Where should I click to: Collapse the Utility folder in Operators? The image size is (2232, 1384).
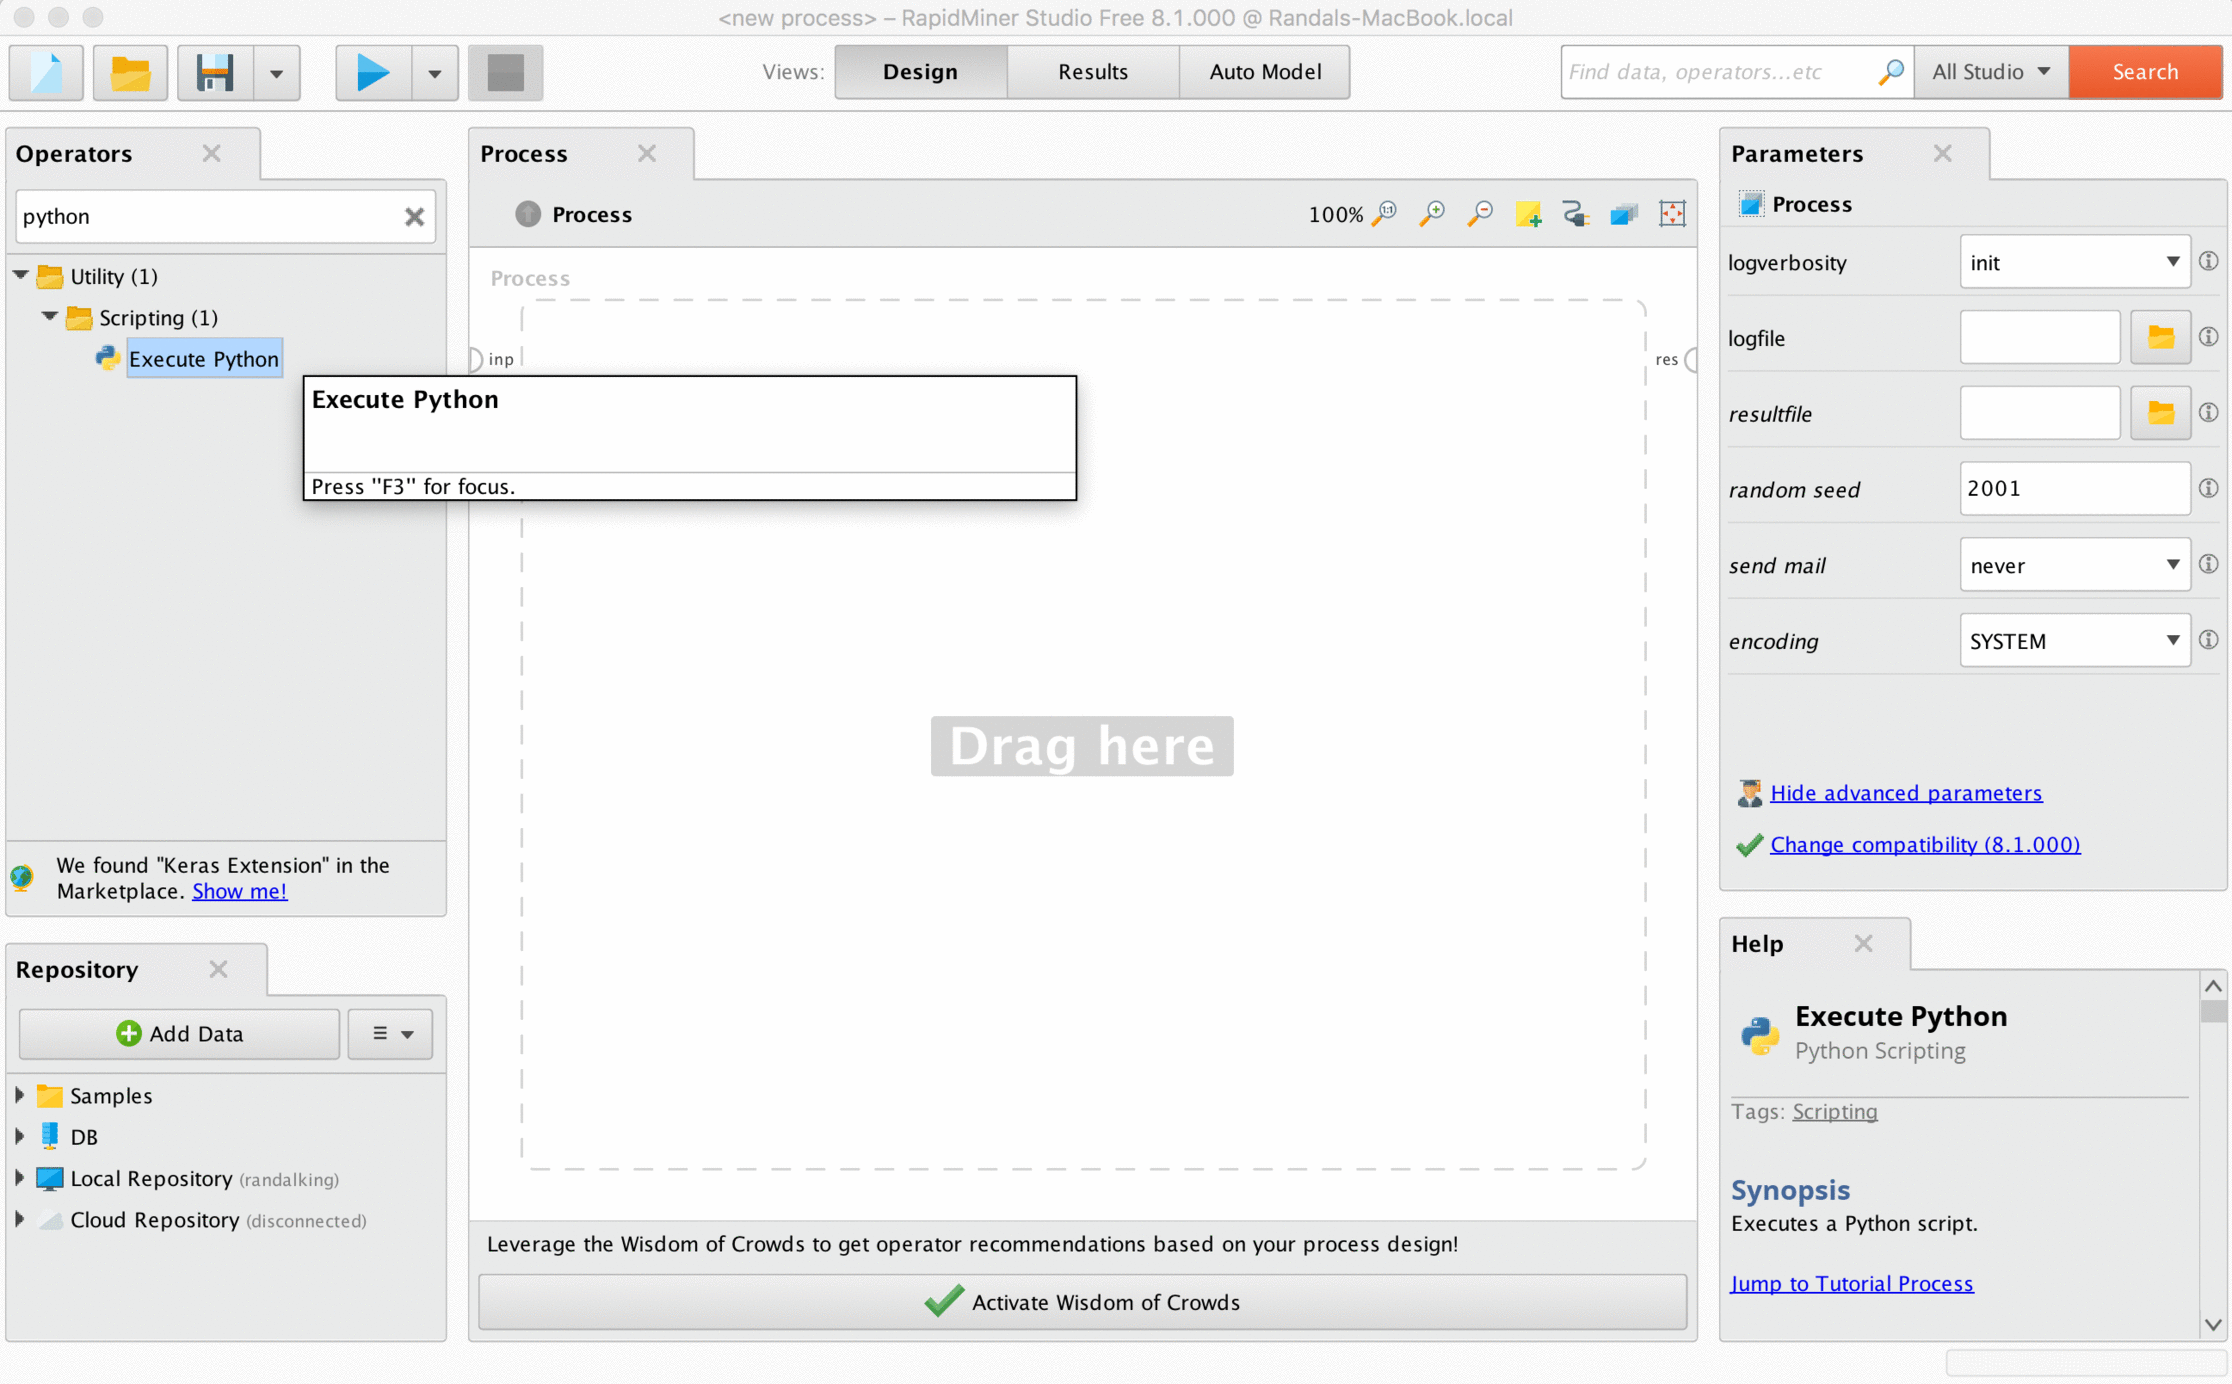[21, 275]
